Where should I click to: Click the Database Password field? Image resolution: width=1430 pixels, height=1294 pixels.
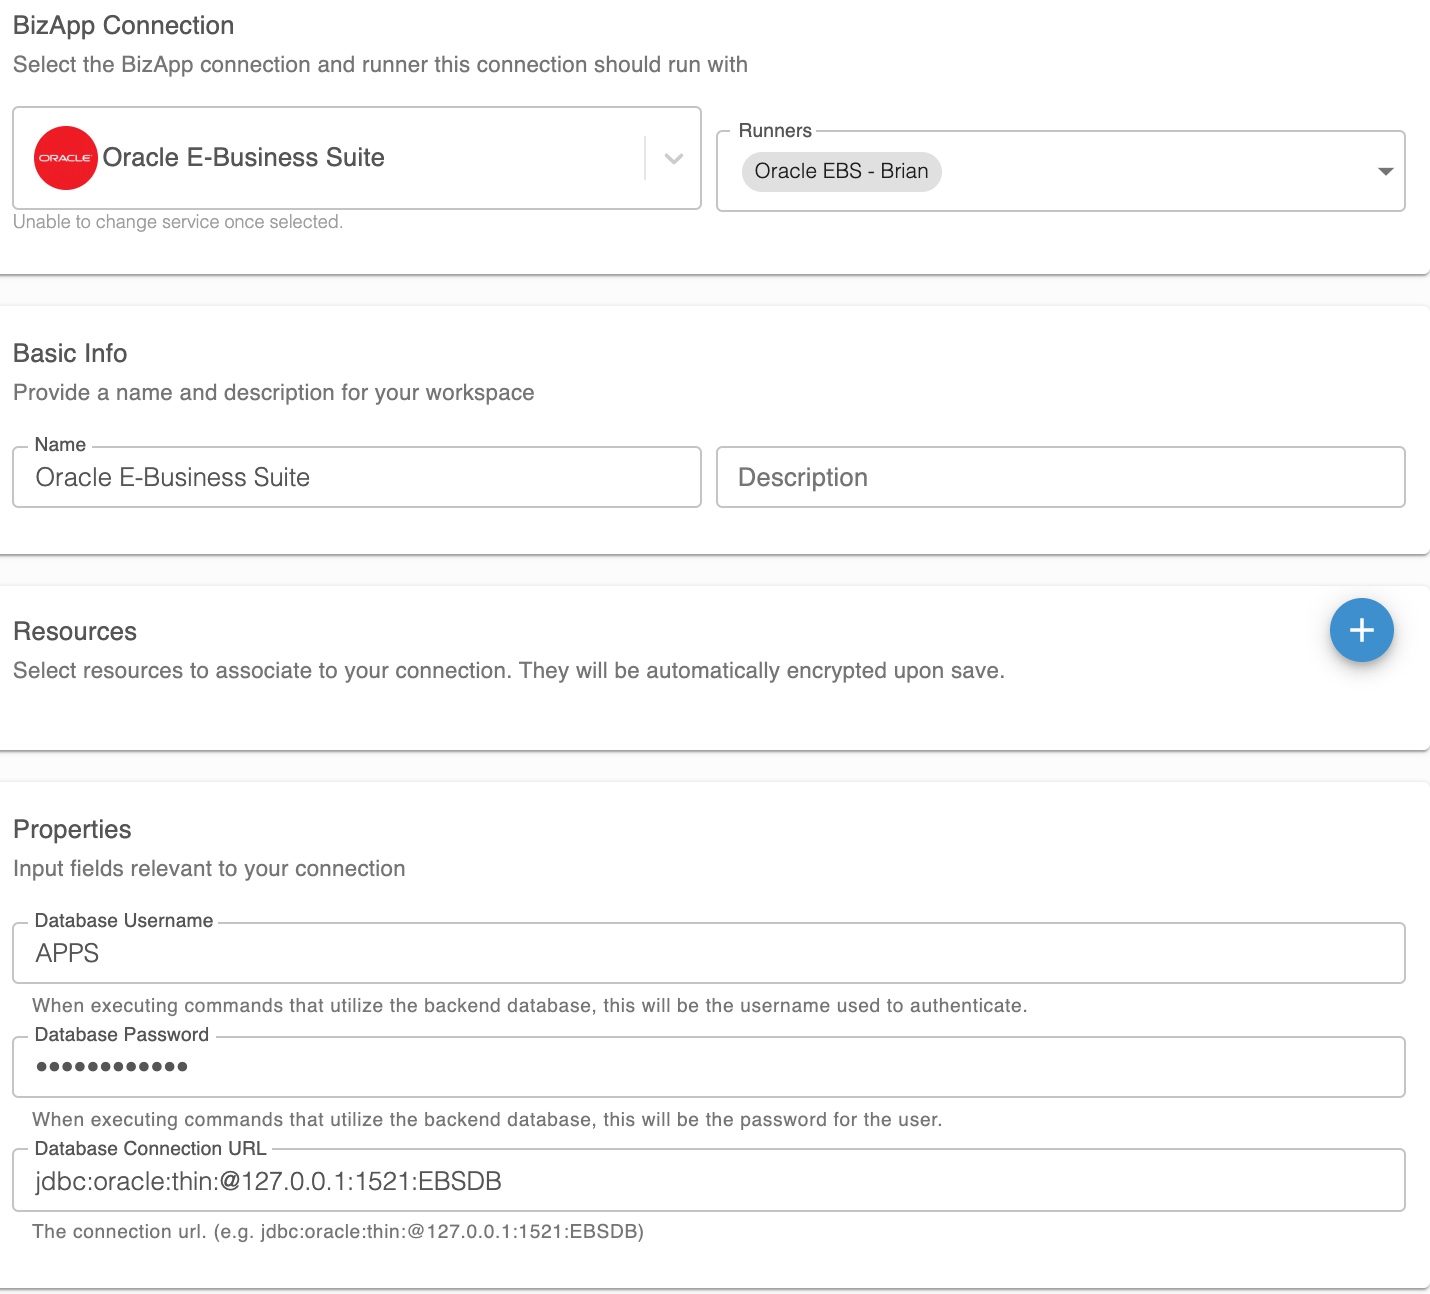[709, 1067]
